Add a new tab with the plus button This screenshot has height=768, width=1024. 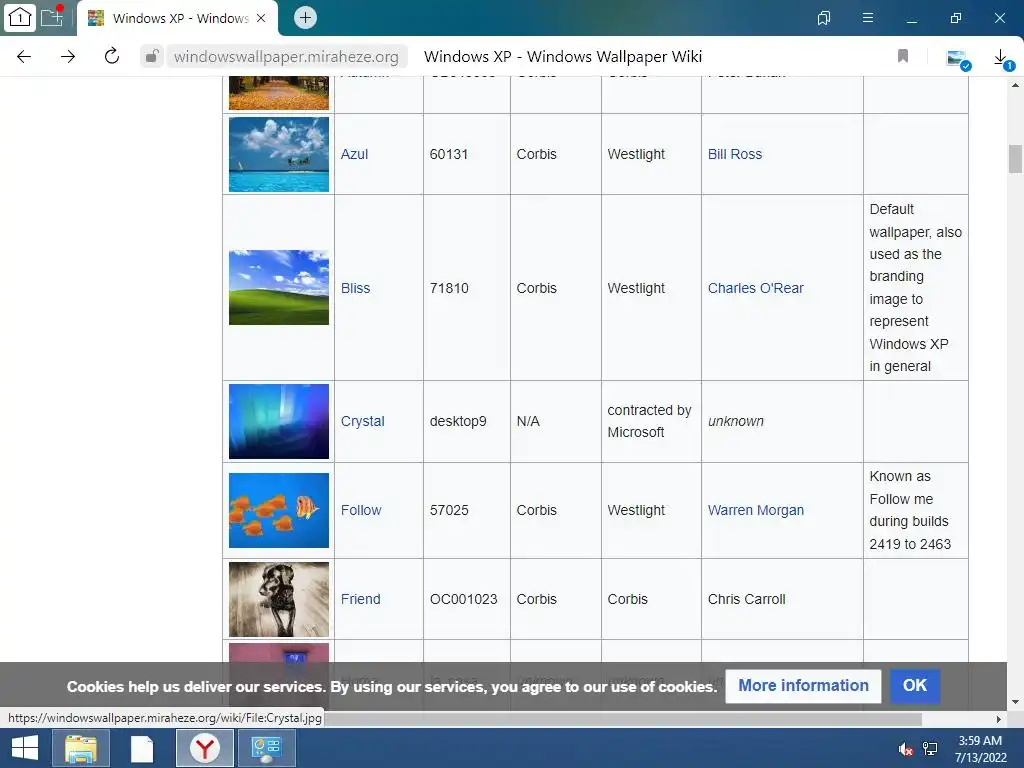pyautogui.click(x=305, y=18)
